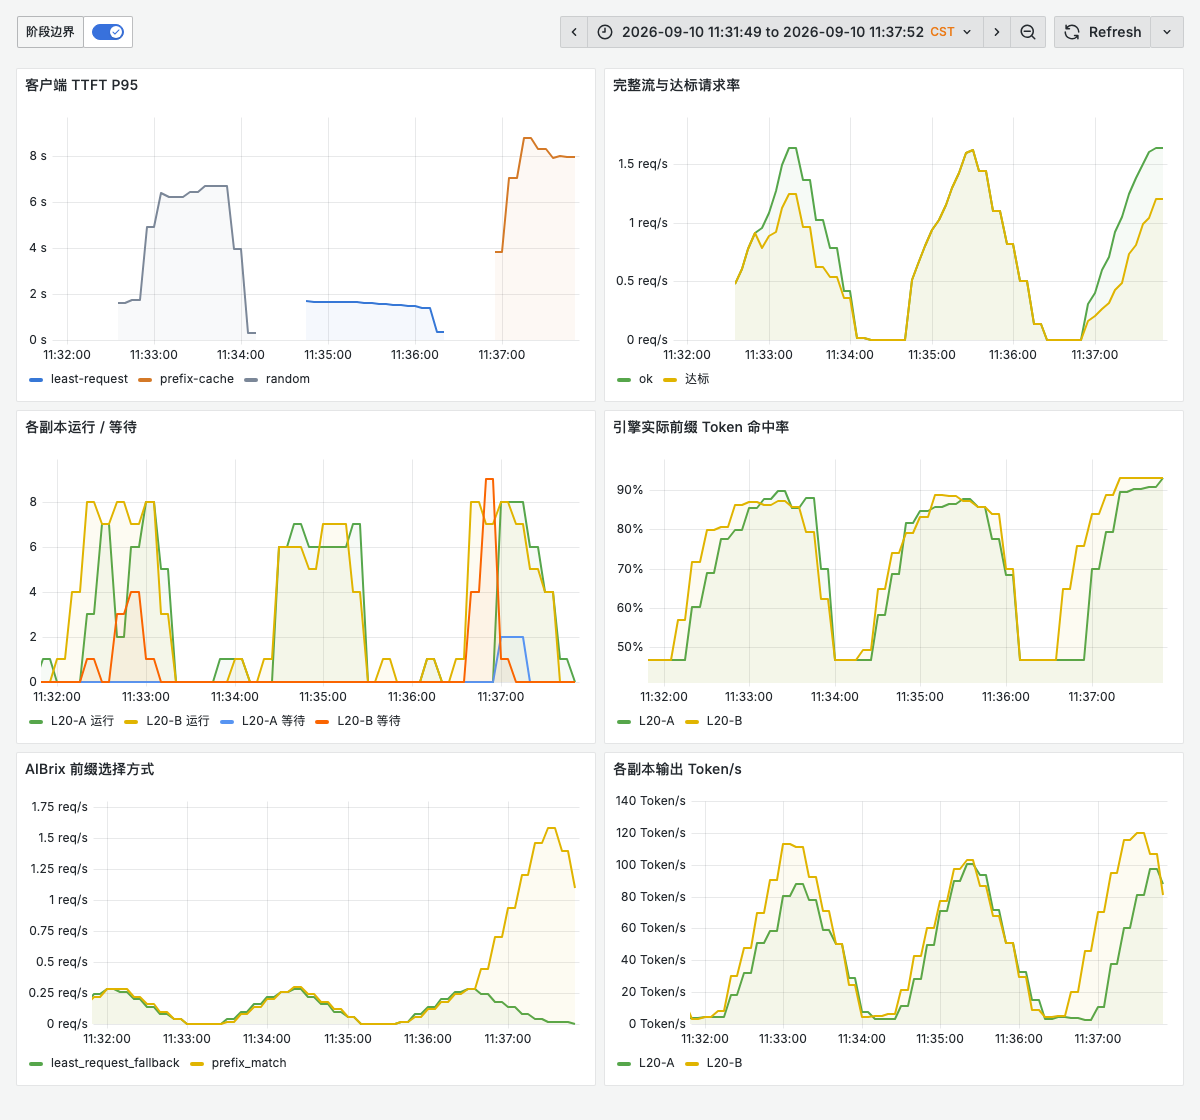This screenshot has height=1120, width=1200.
Task: Toggle L20-B 等待 series in legend
Action: coord(358,721)
